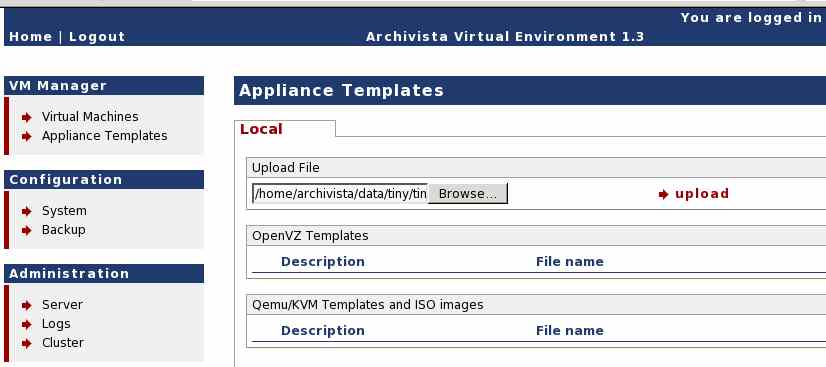Image resolution: width=826 pixels, height=367 pixels.
Task: Click the upload link
Action: pos(702,194)
